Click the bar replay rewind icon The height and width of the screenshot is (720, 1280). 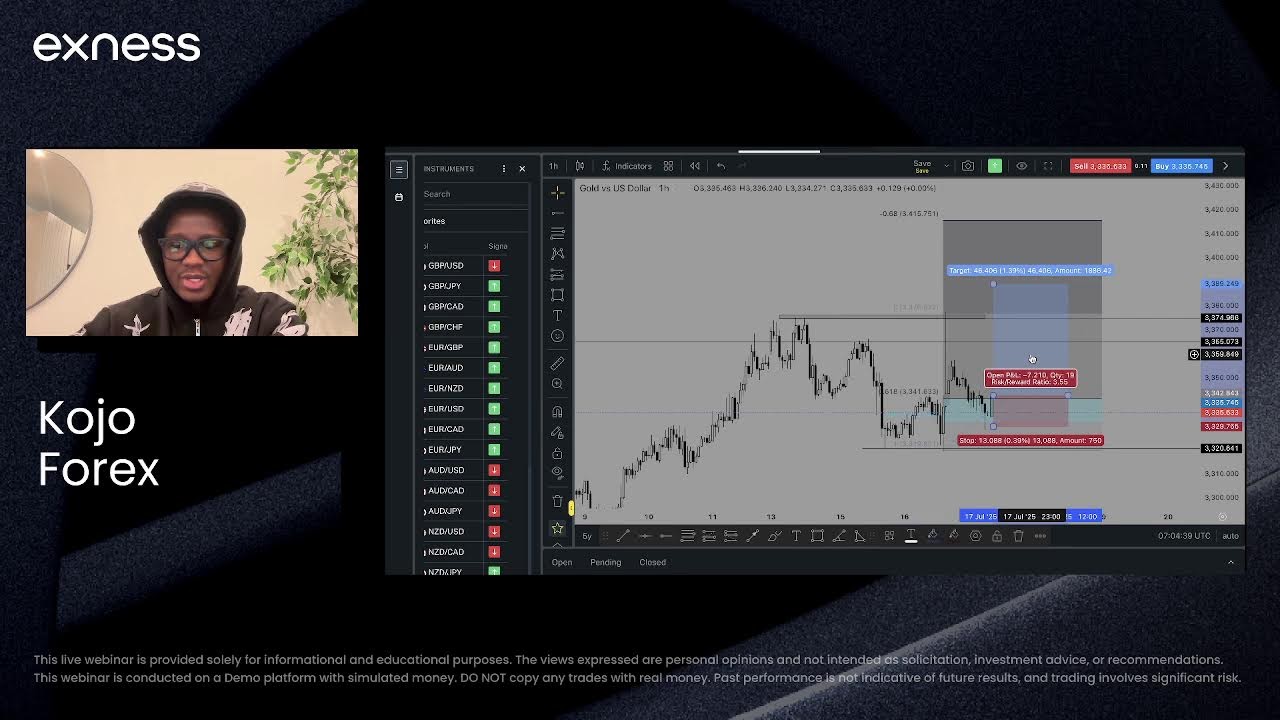[695, 166]
